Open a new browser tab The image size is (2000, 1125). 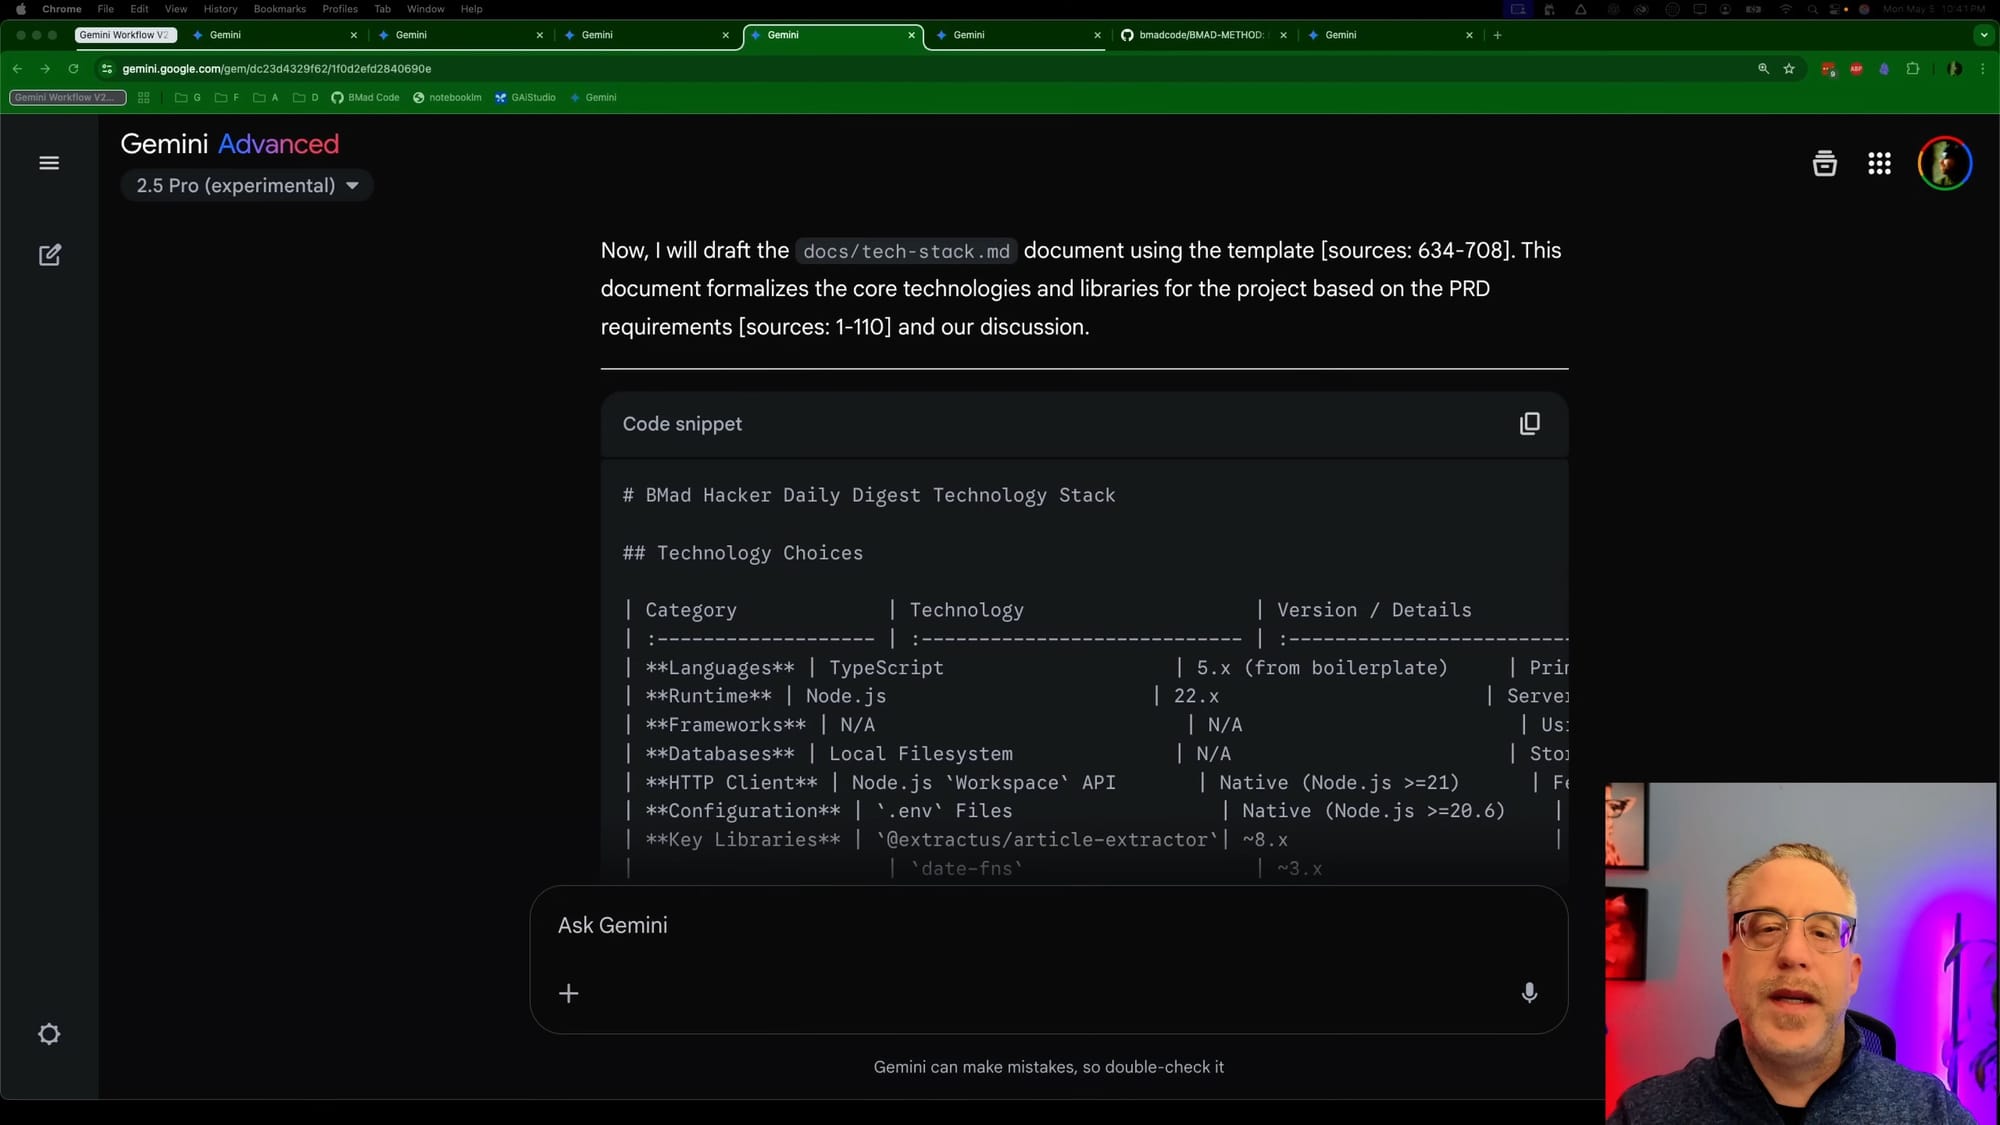click(x=1497, y=35)
